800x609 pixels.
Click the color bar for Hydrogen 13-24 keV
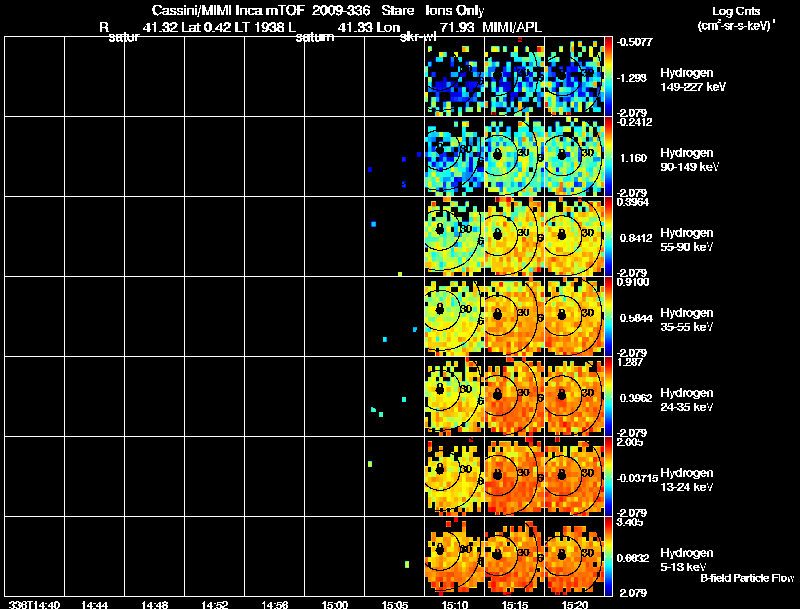(608, 477)
